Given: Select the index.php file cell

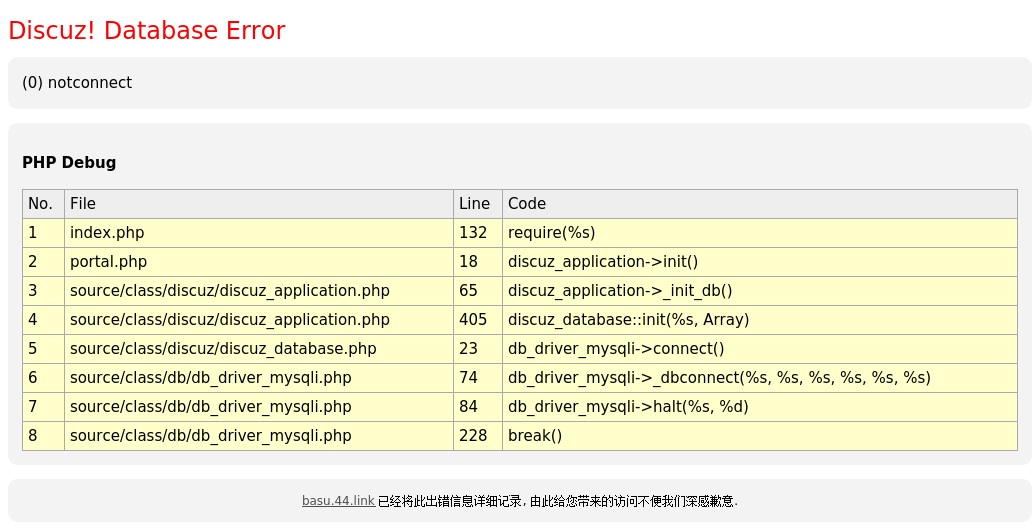Looking at the screenshot, I should [x=107, y=233].
